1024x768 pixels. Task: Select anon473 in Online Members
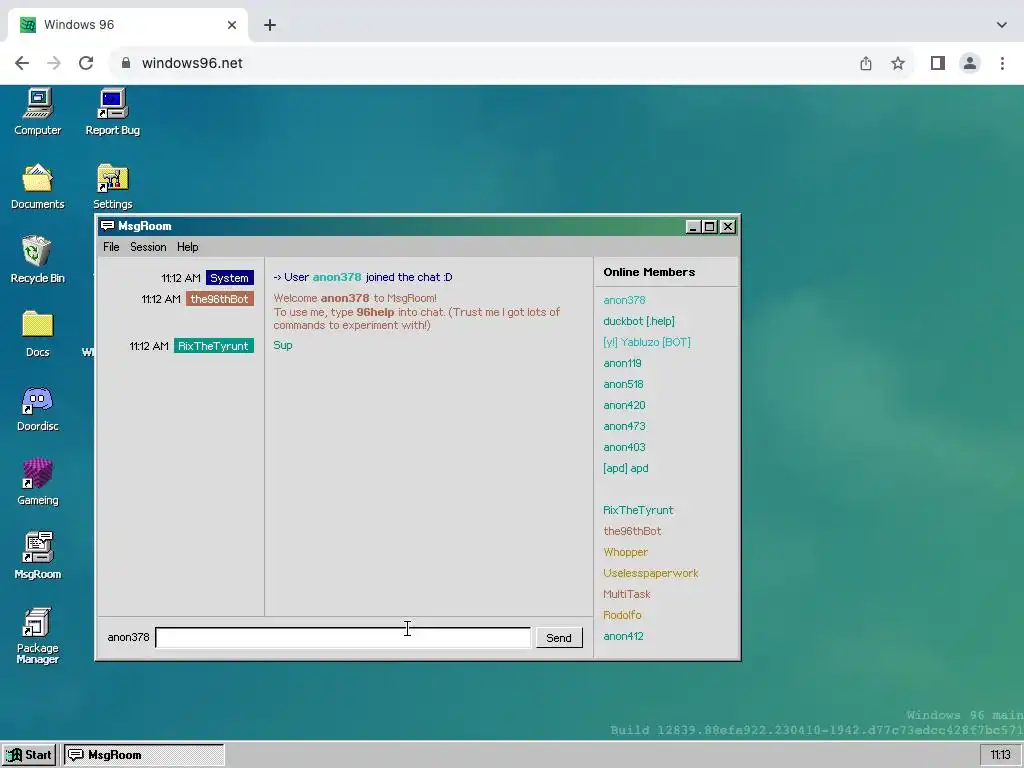(624, 426)
